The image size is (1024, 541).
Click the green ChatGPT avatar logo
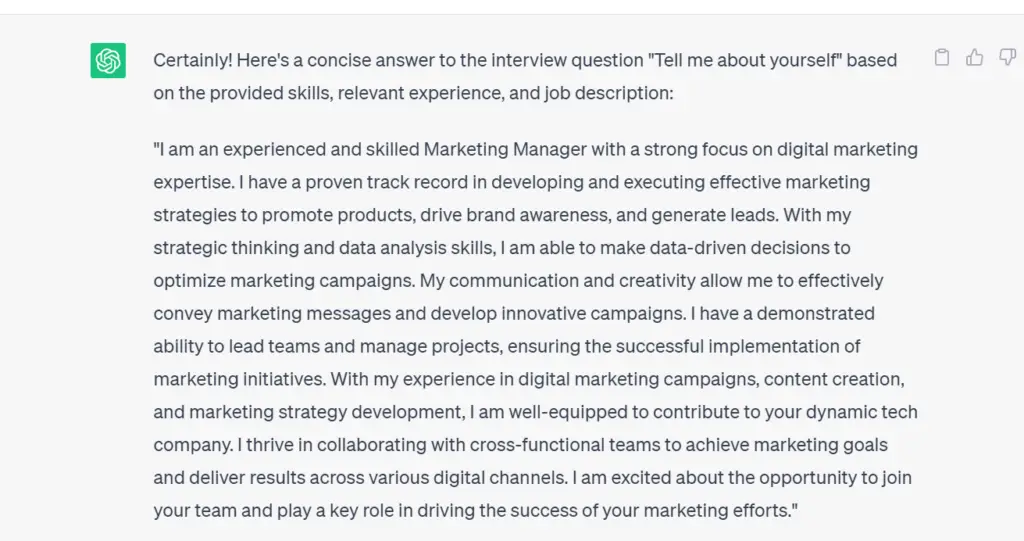point(108,60)
